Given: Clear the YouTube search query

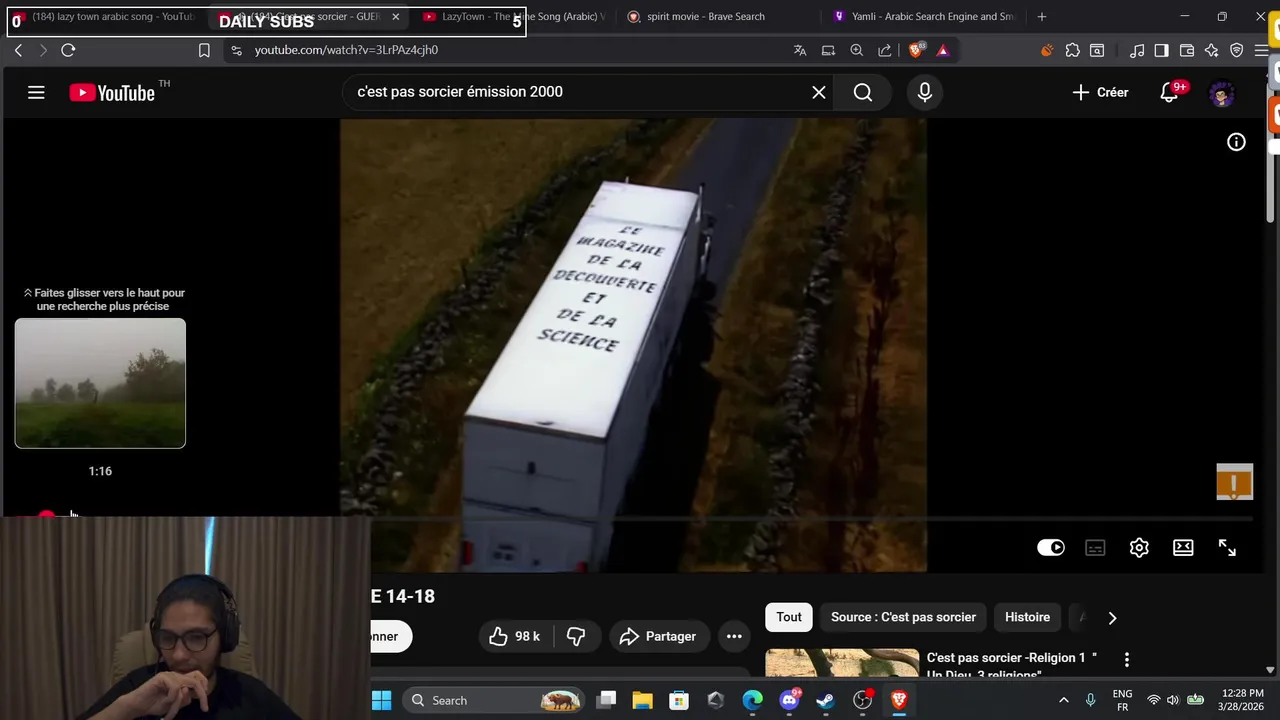Looking at the screenshot, I should click(819, 92).
